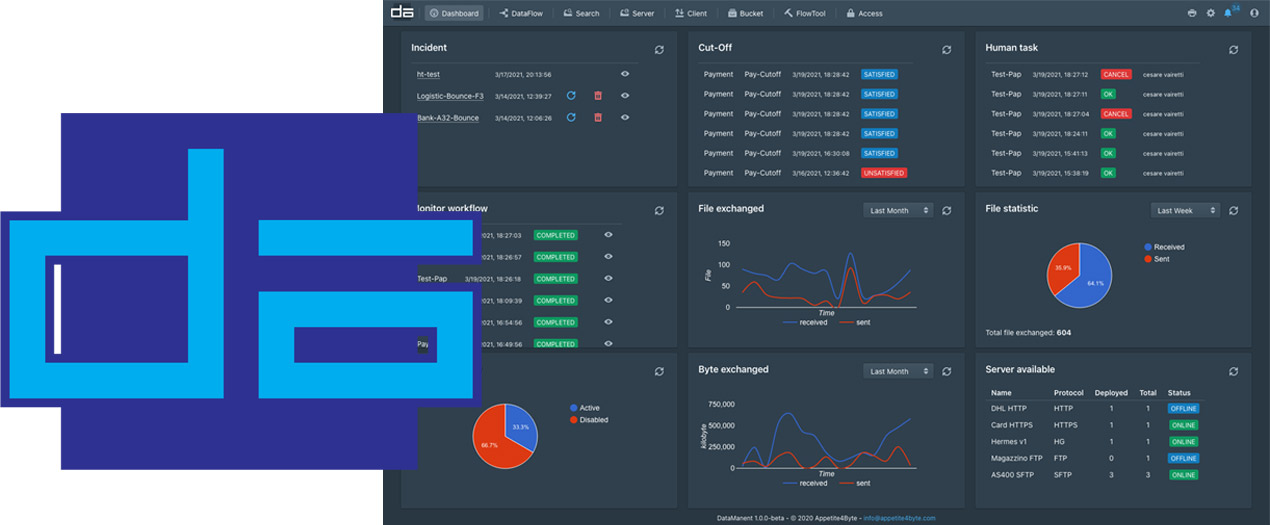Click the user info icon at far right
The height and width of the screenshot is (525, 1270).
point(1254,13)
